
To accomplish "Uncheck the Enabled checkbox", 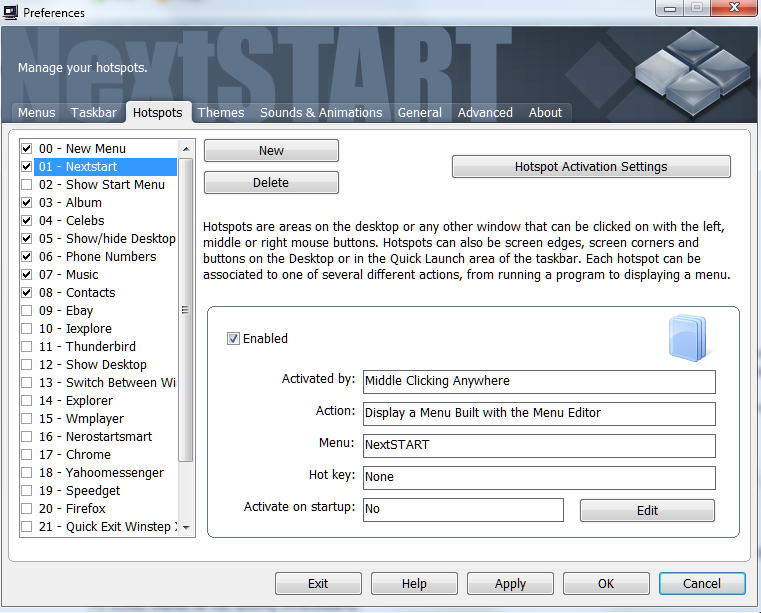I will [233, 339].
